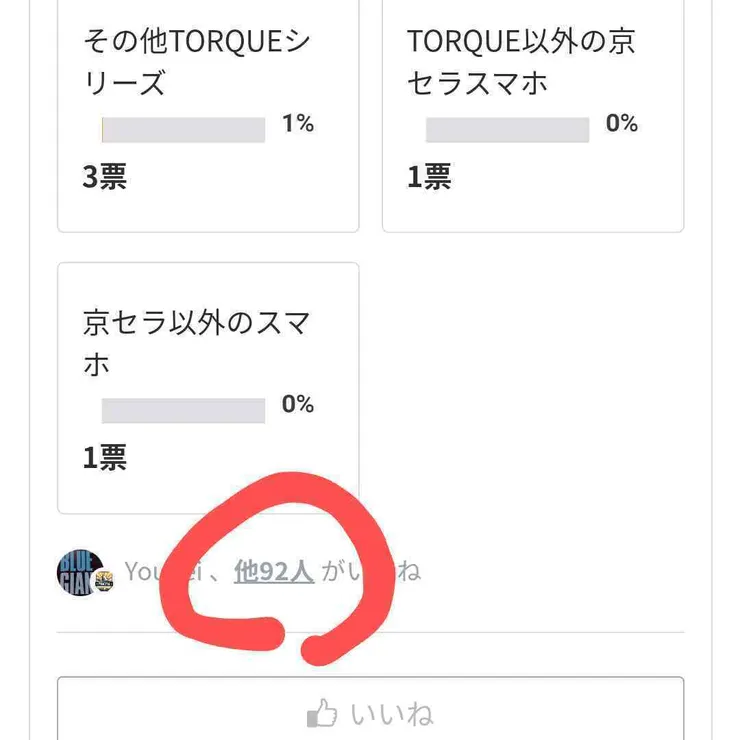Click the 1% label on その他TORQUEシリーズ

coord(297,123)
